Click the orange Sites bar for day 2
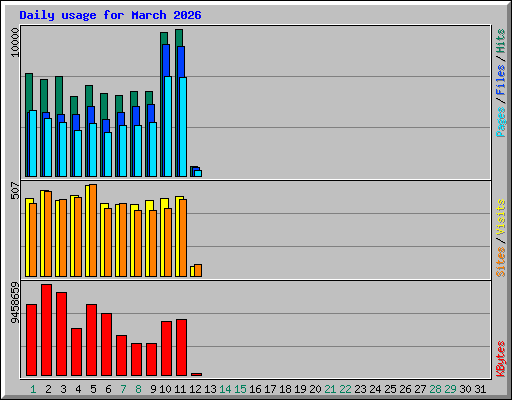The height and width of the screenshot is (400, 512). [x=48, y=234]
